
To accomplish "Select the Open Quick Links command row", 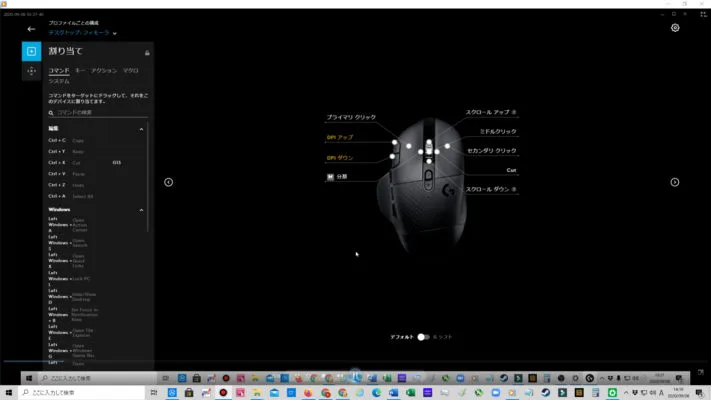I will point(95,261).
